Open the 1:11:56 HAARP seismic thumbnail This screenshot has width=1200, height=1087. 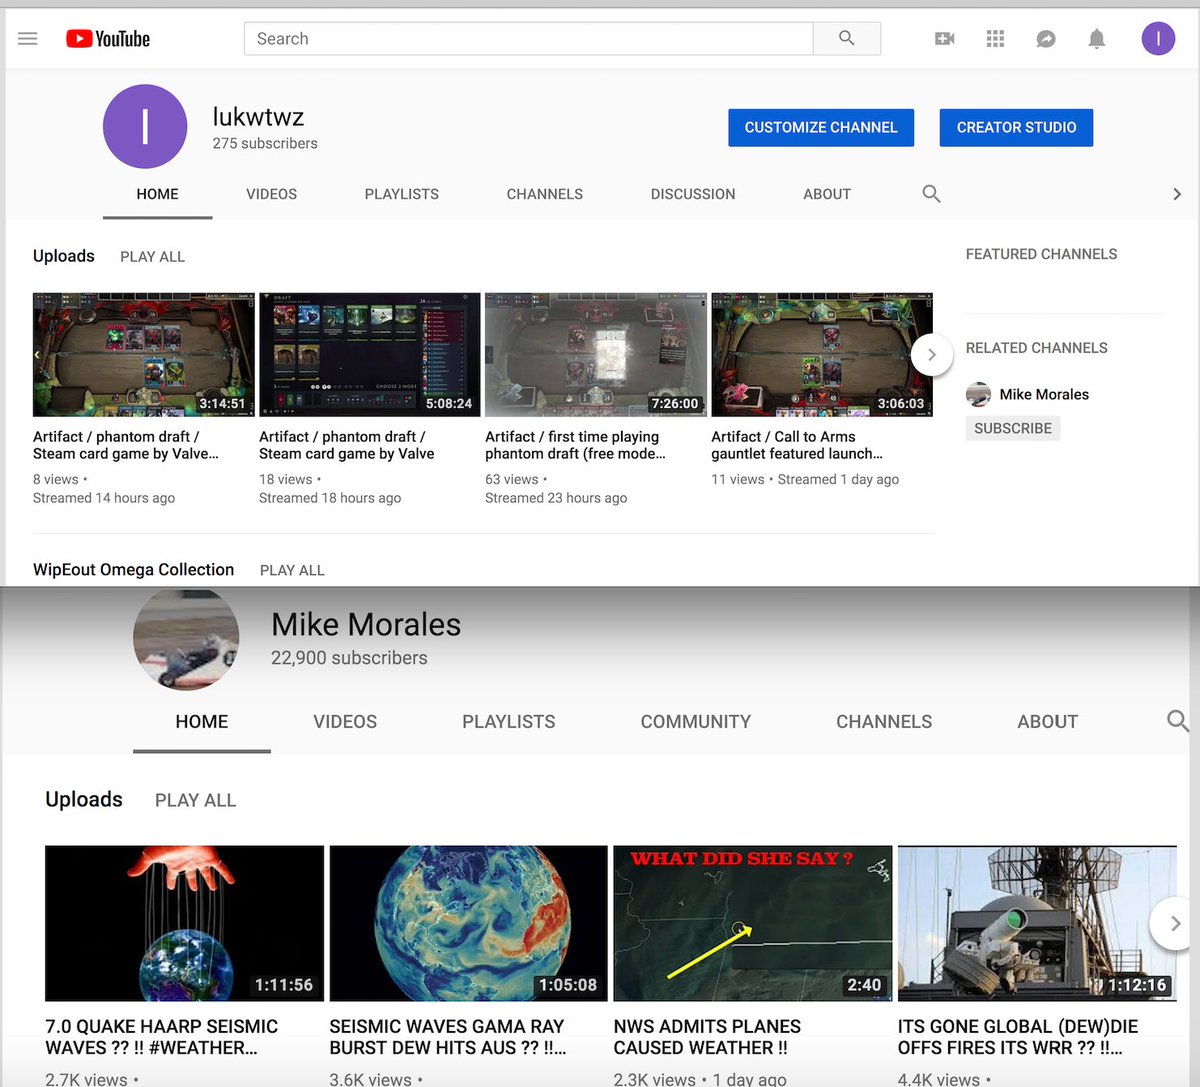[184, 924]
